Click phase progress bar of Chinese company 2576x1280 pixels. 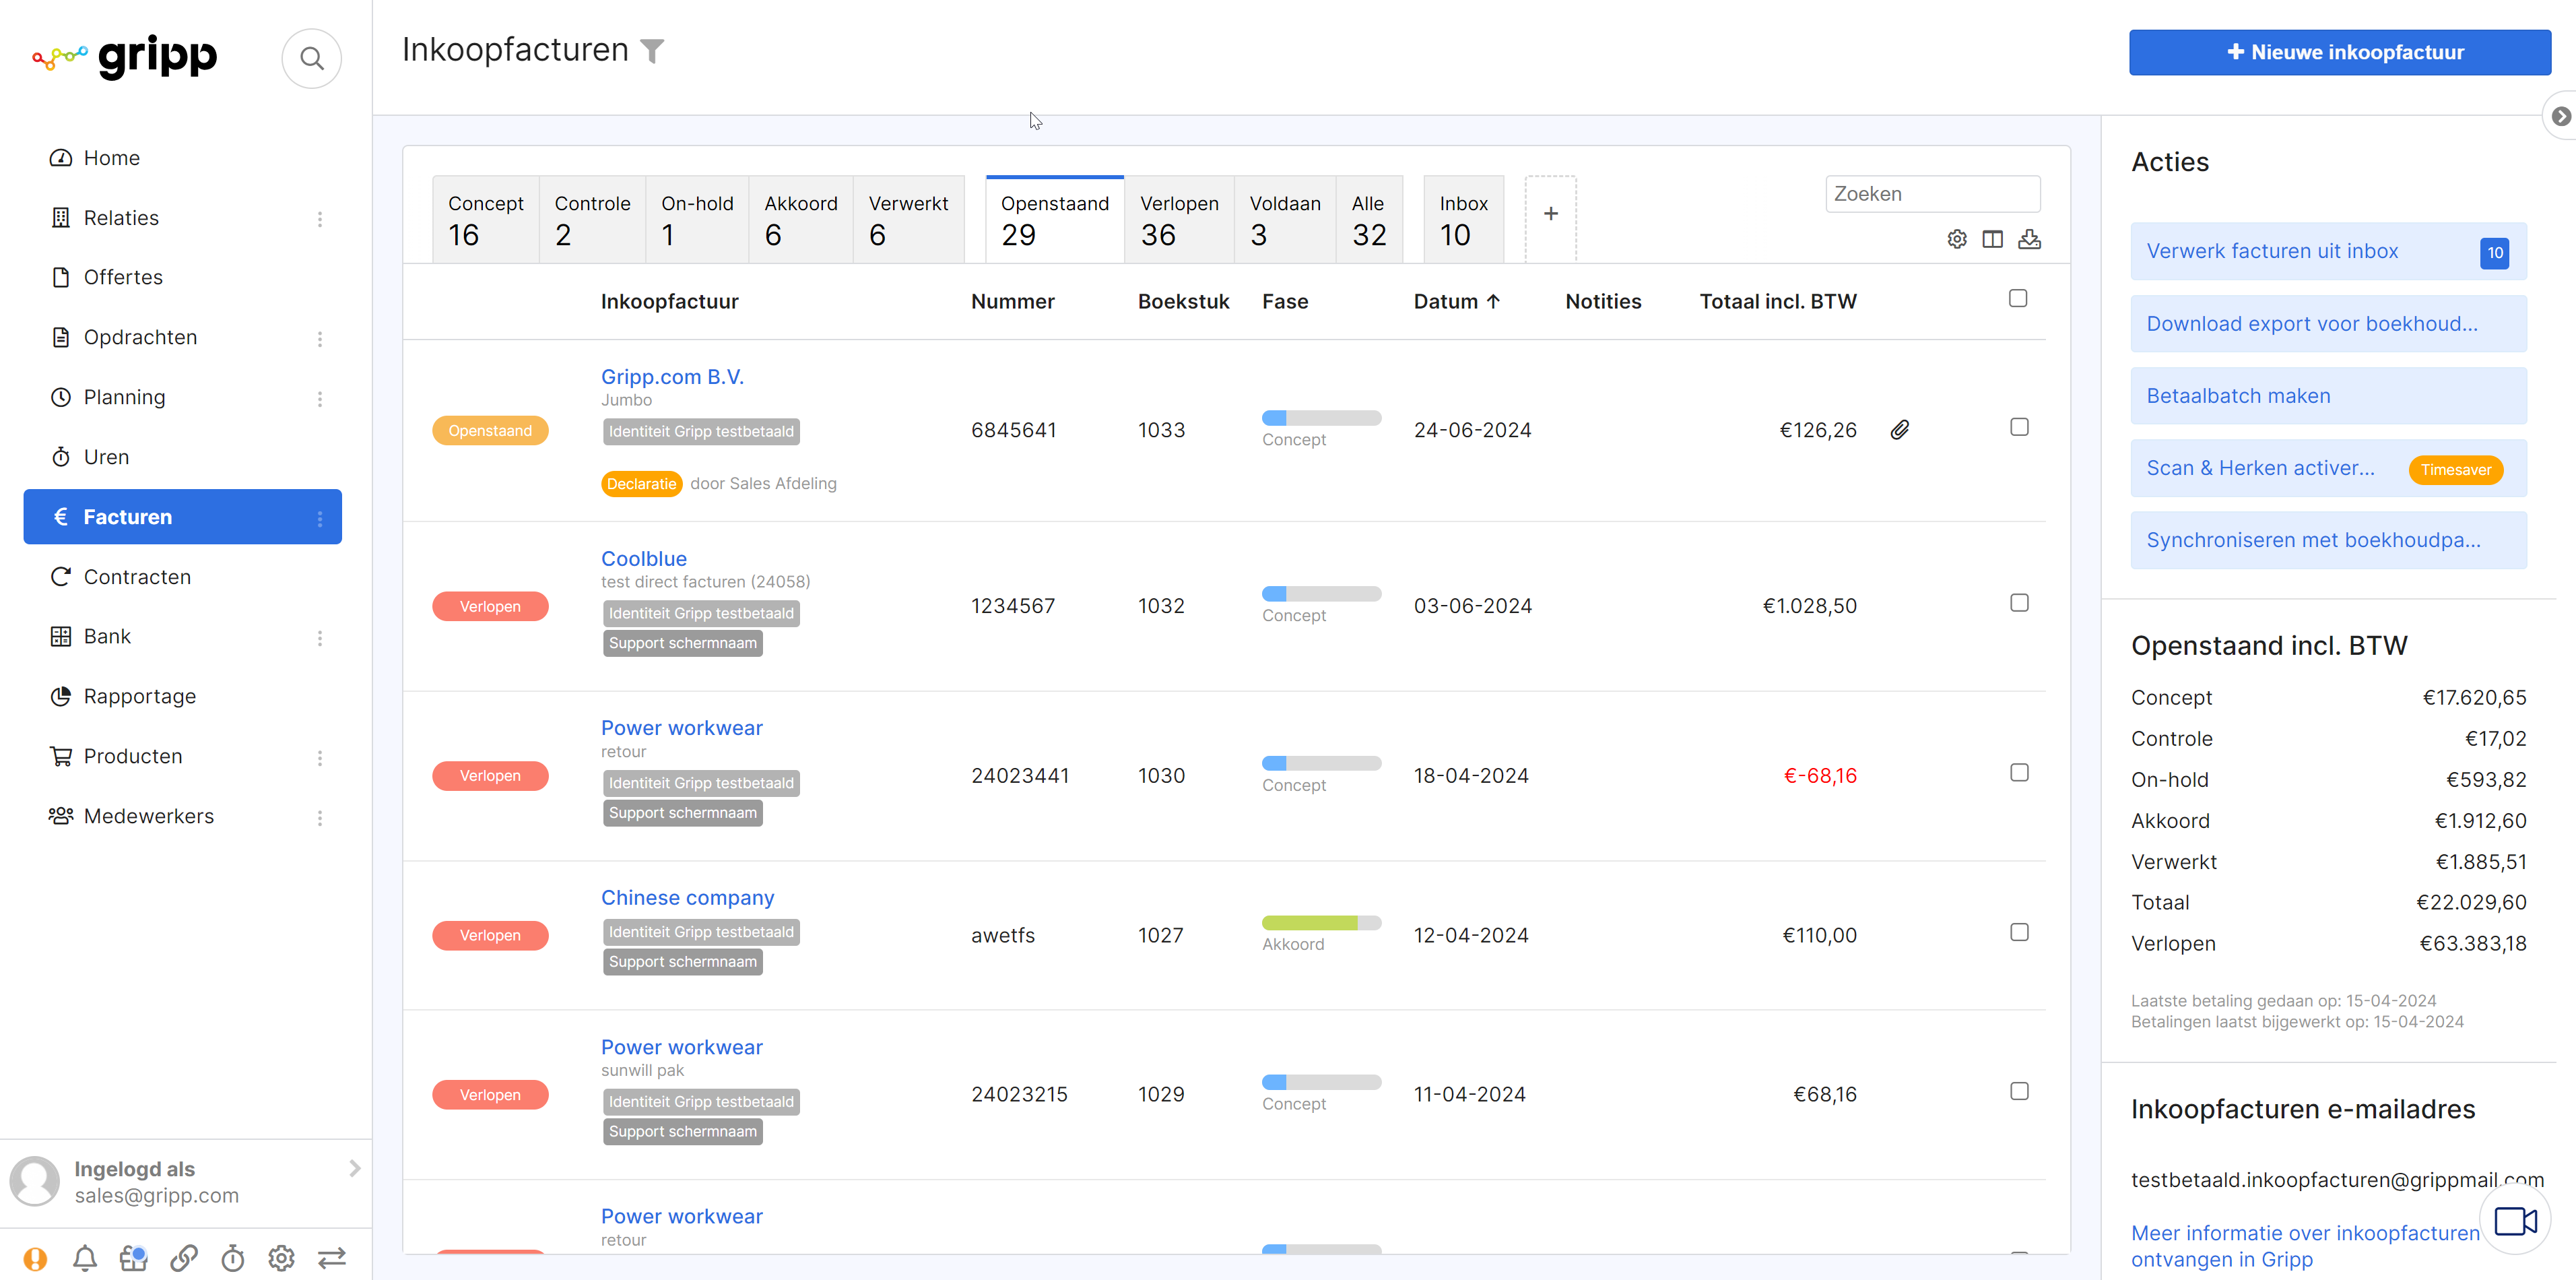(1321, 923)
